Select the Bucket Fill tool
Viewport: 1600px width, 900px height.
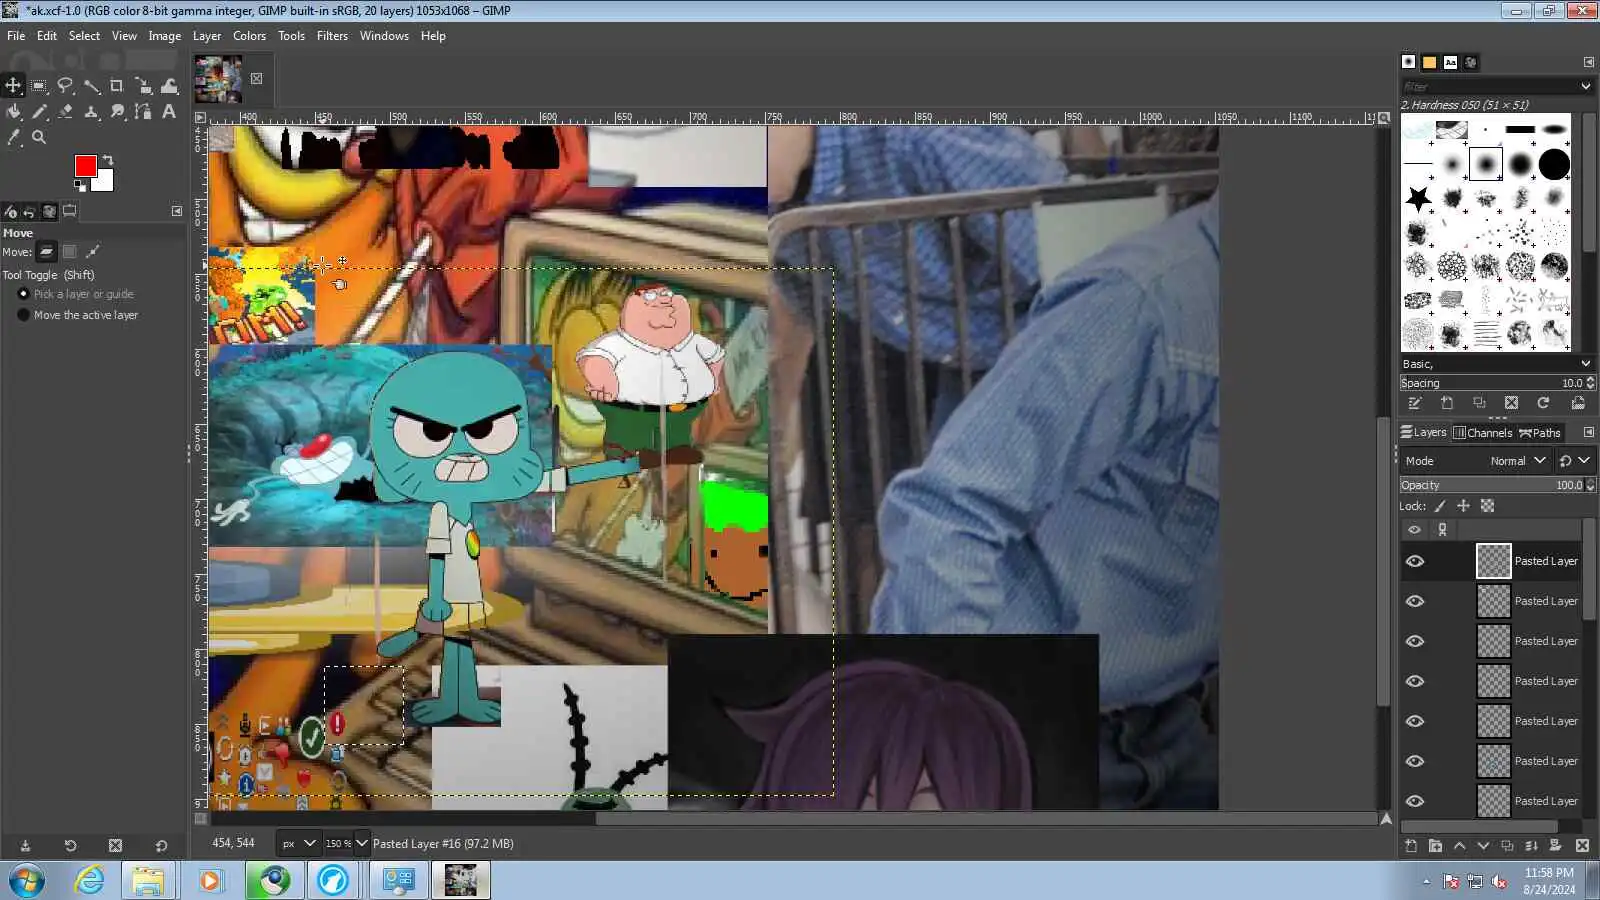click(13, 112)
